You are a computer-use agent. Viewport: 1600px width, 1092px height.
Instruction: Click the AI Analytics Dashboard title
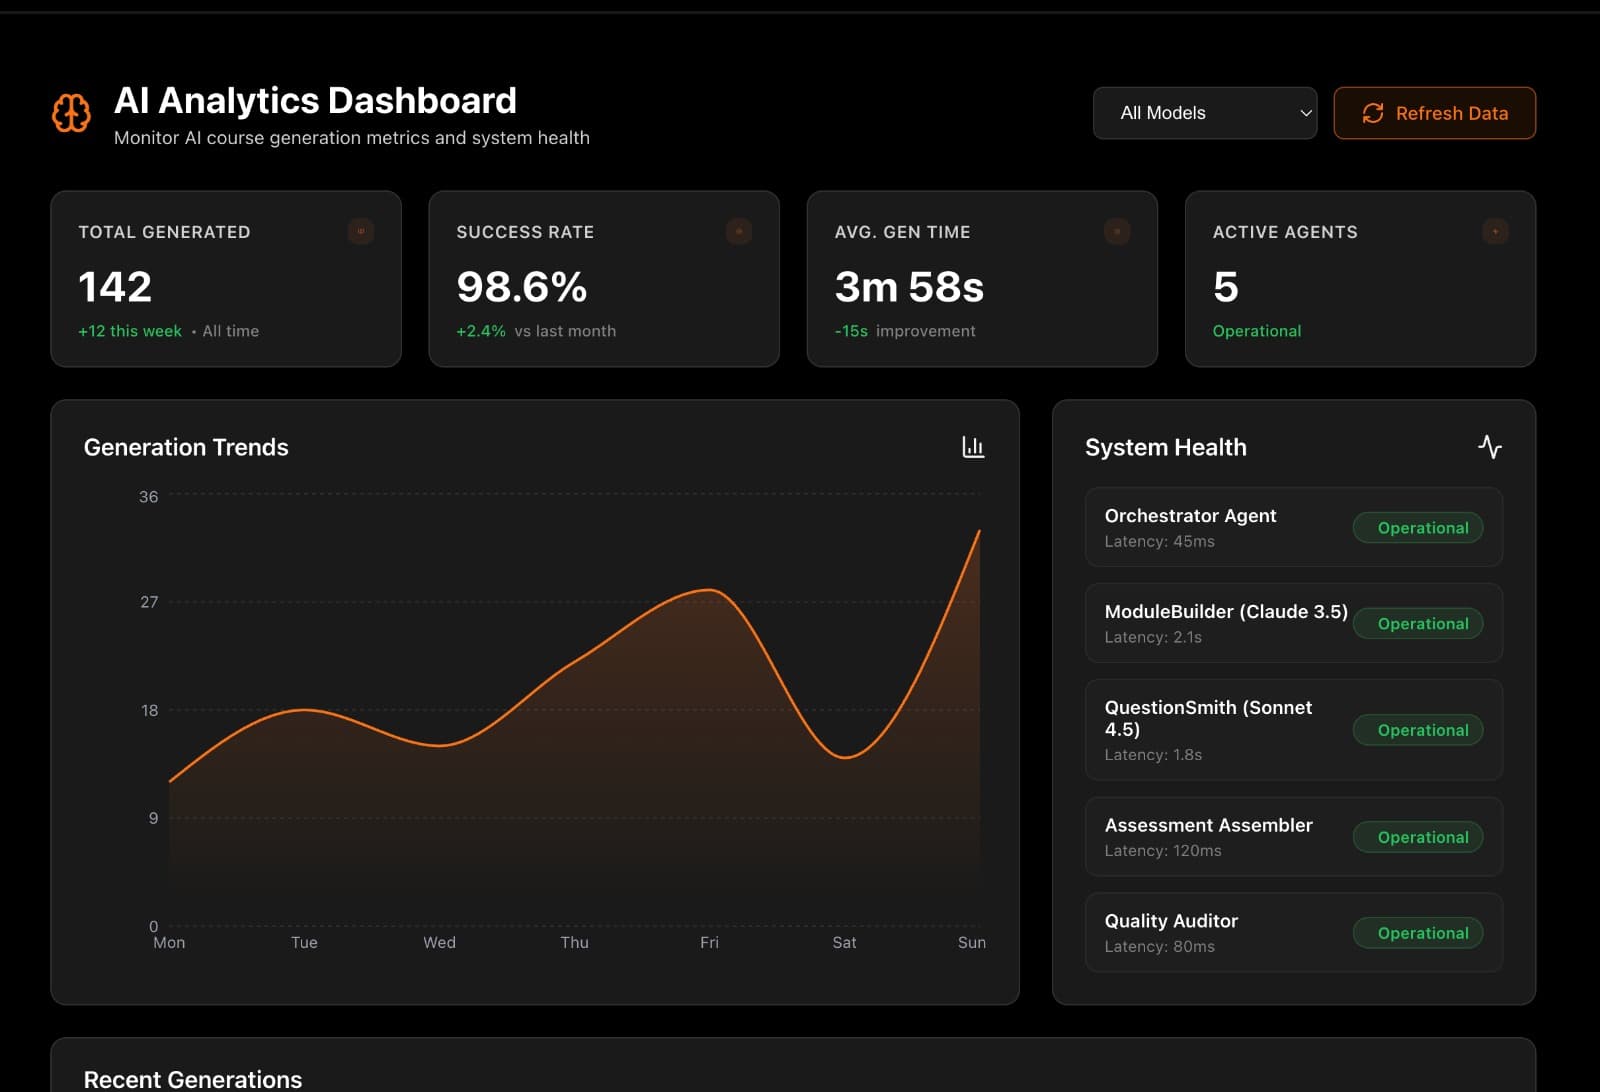pos(315,101)
